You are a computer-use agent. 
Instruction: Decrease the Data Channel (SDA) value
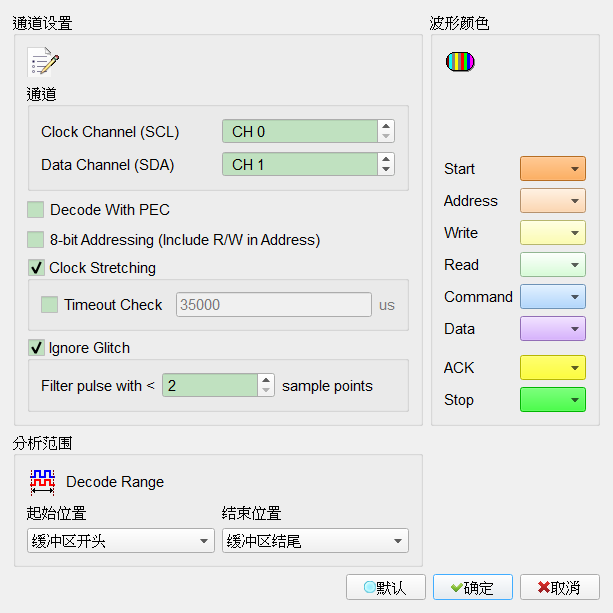386,169
